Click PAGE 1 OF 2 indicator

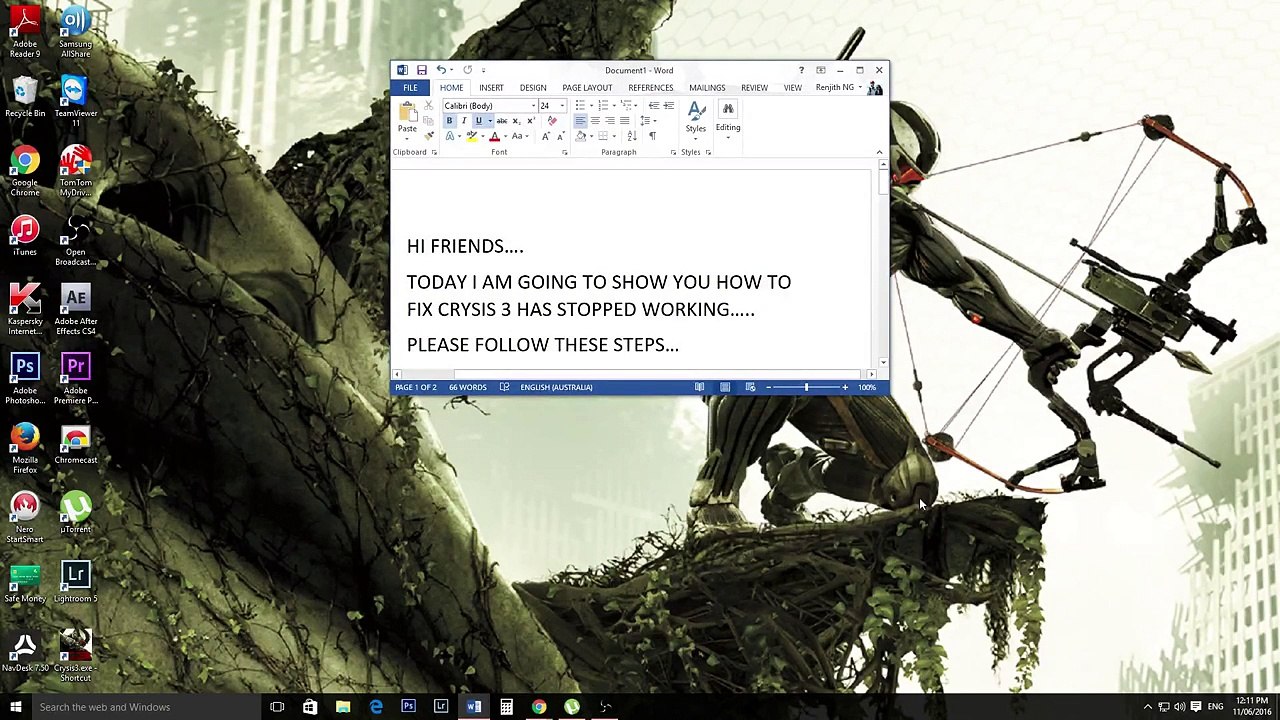coord(416,387)
